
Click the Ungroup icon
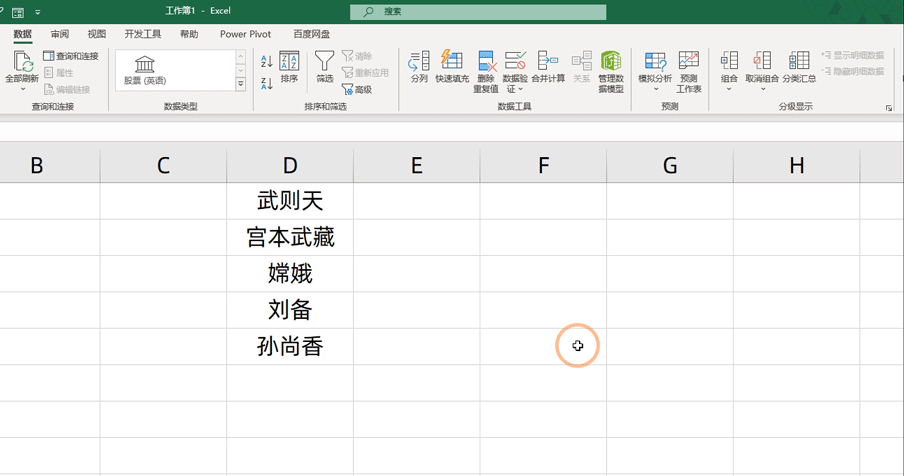(762, 61)
